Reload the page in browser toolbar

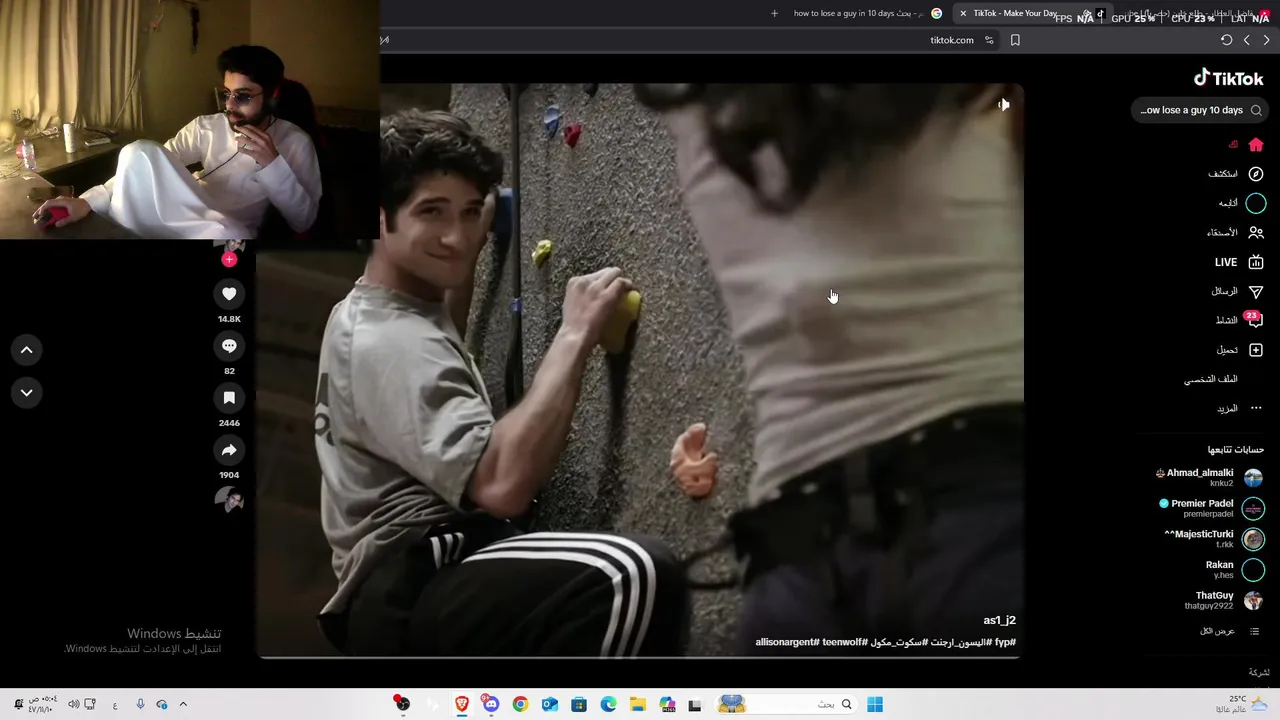[1226, 40]
